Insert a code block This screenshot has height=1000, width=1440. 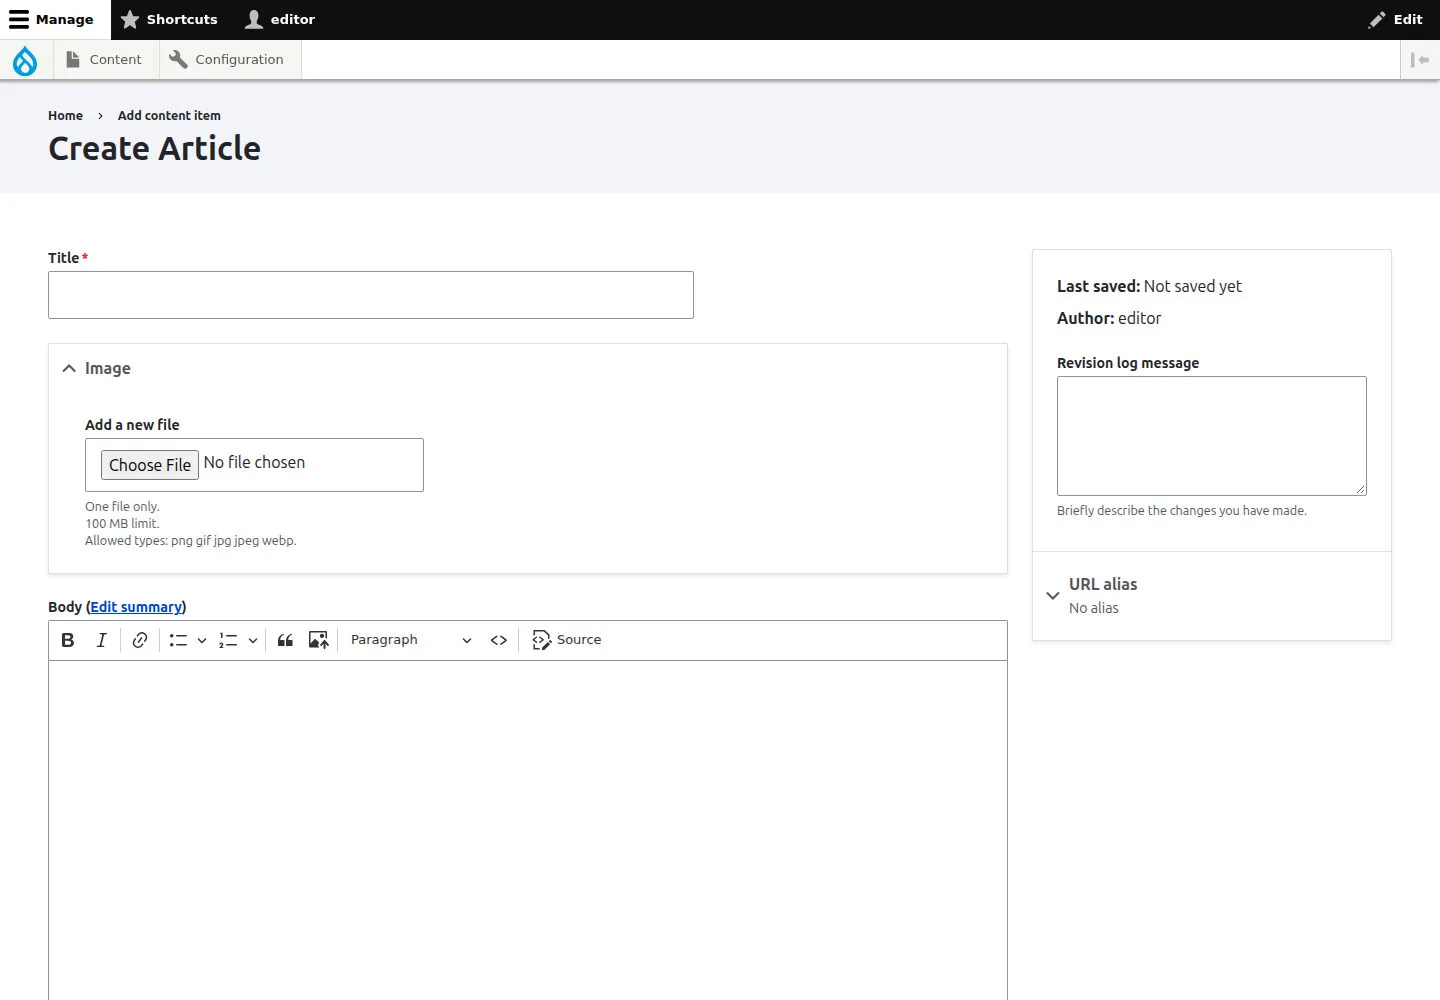tap(499, 640)
